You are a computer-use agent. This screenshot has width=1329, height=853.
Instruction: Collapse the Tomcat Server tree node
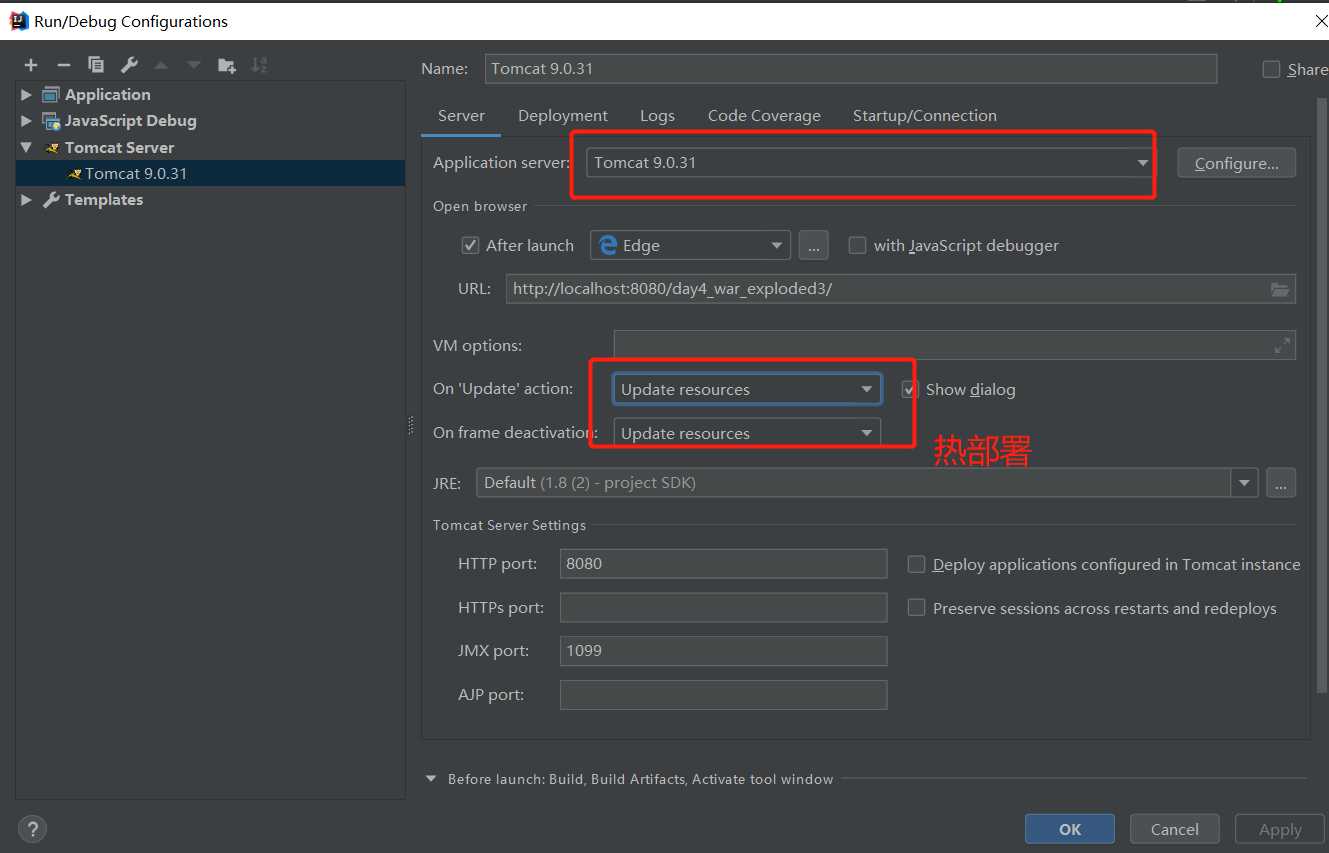(x=26, y=147)
